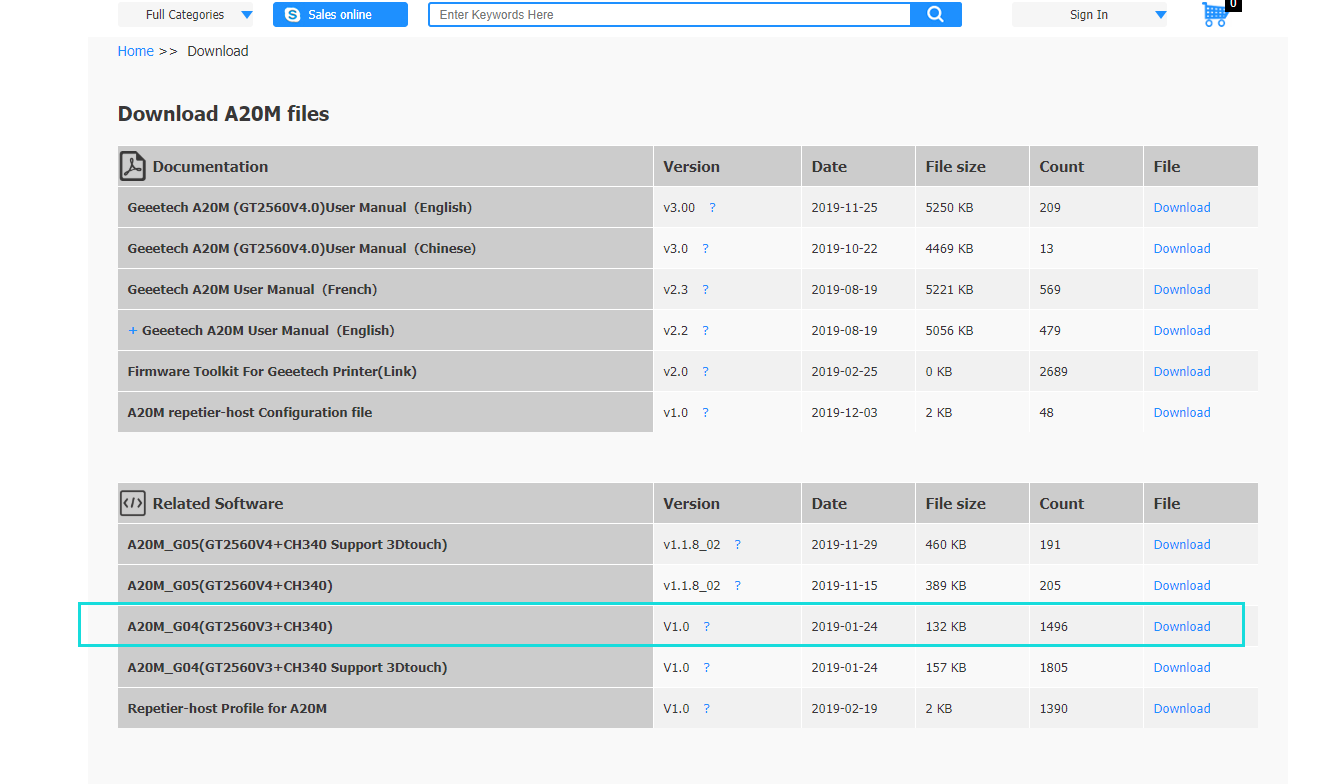The width and height of the screenshot is (1319, 784).
Task: Expand the plus sign before A20M User Manual (English)
Action: (x=133, y=331)
